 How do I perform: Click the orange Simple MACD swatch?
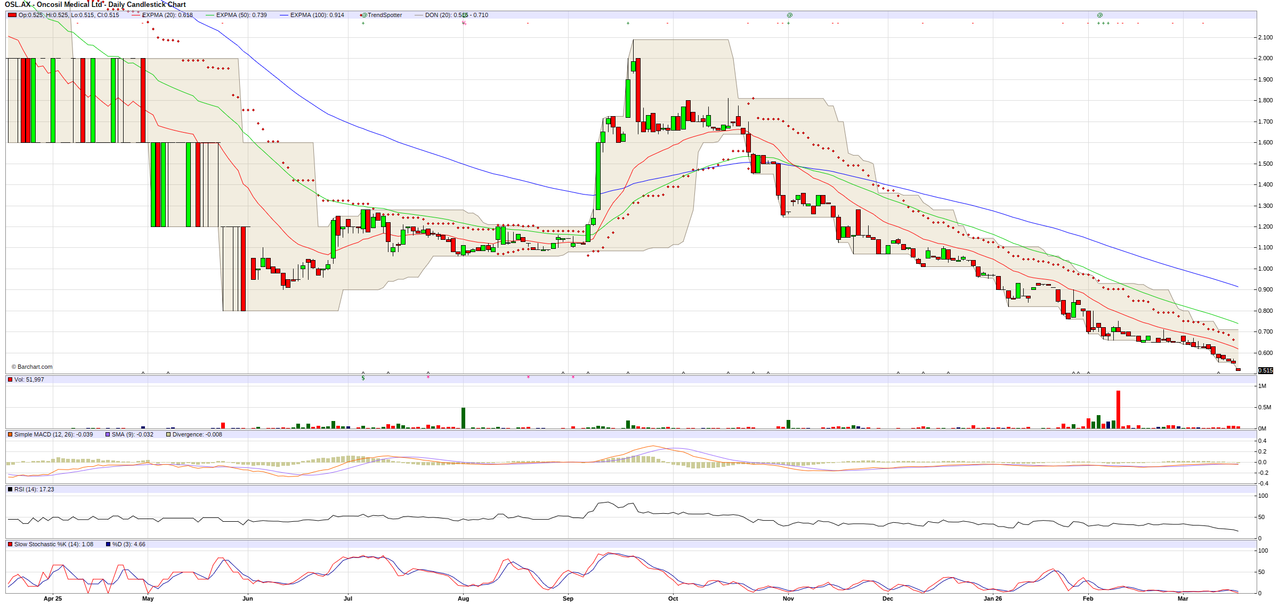11,435
